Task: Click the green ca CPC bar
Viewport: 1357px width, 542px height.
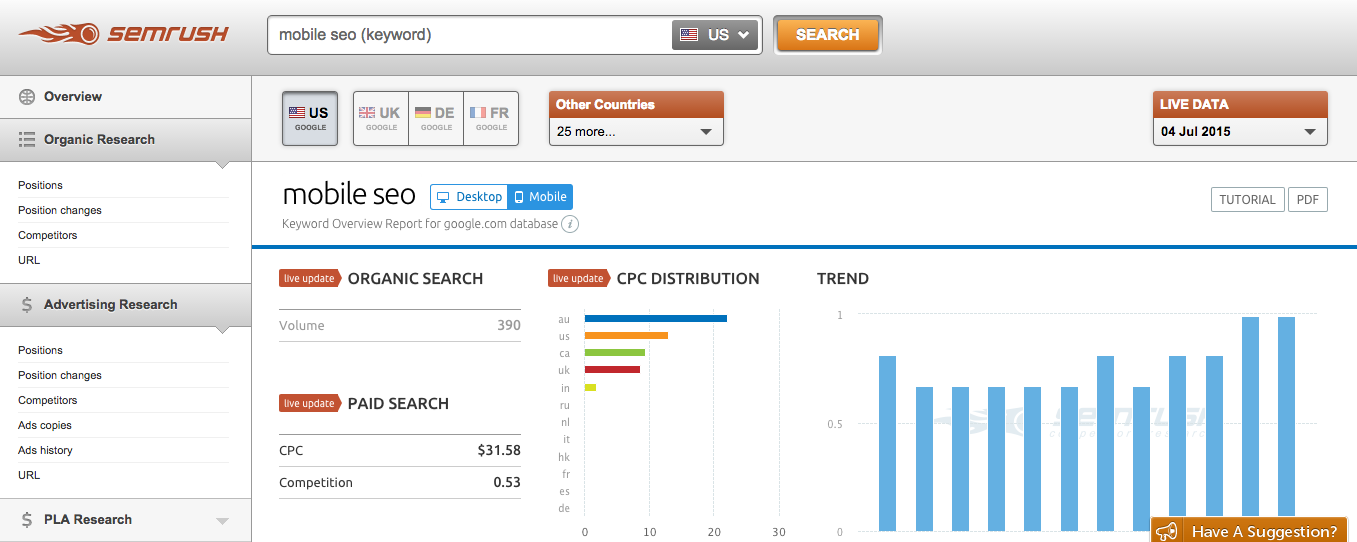Action: tap(615, 353)
